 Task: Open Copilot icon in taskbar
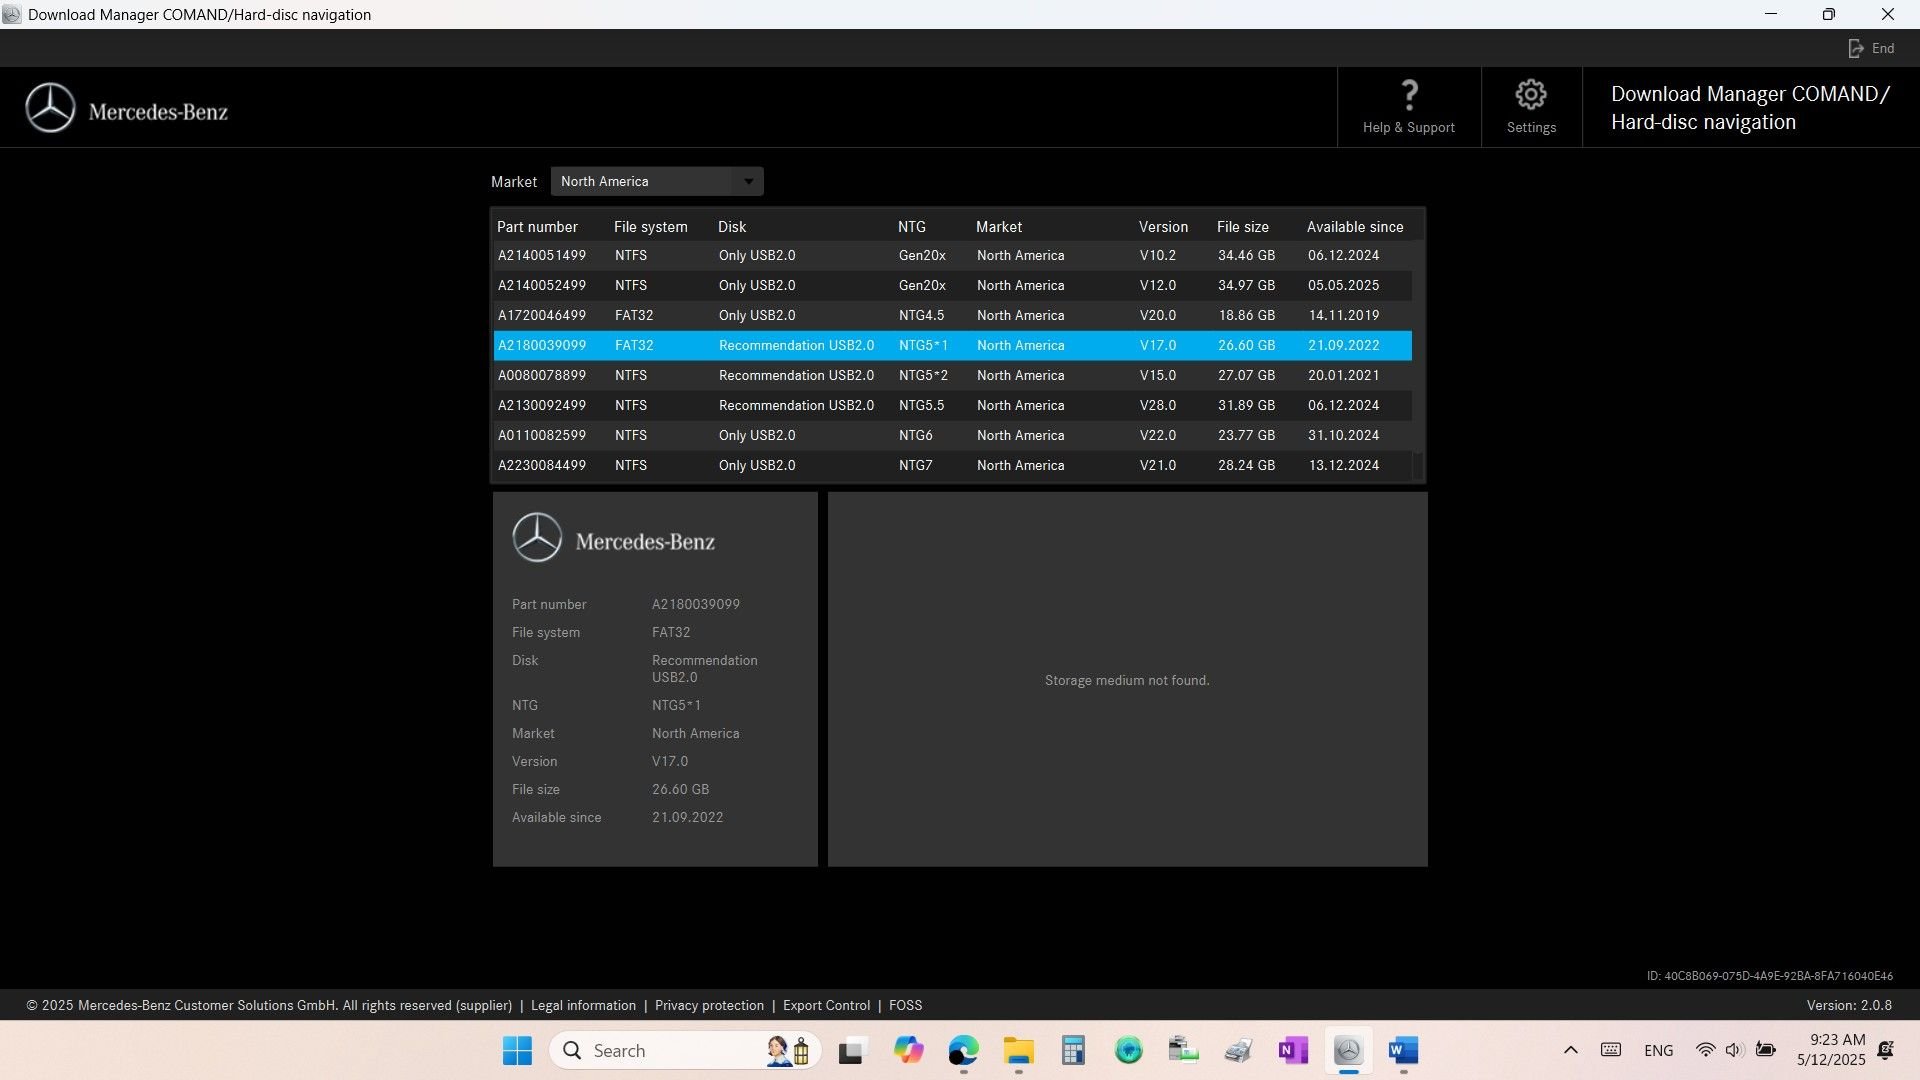click(x=908, y=1051)
